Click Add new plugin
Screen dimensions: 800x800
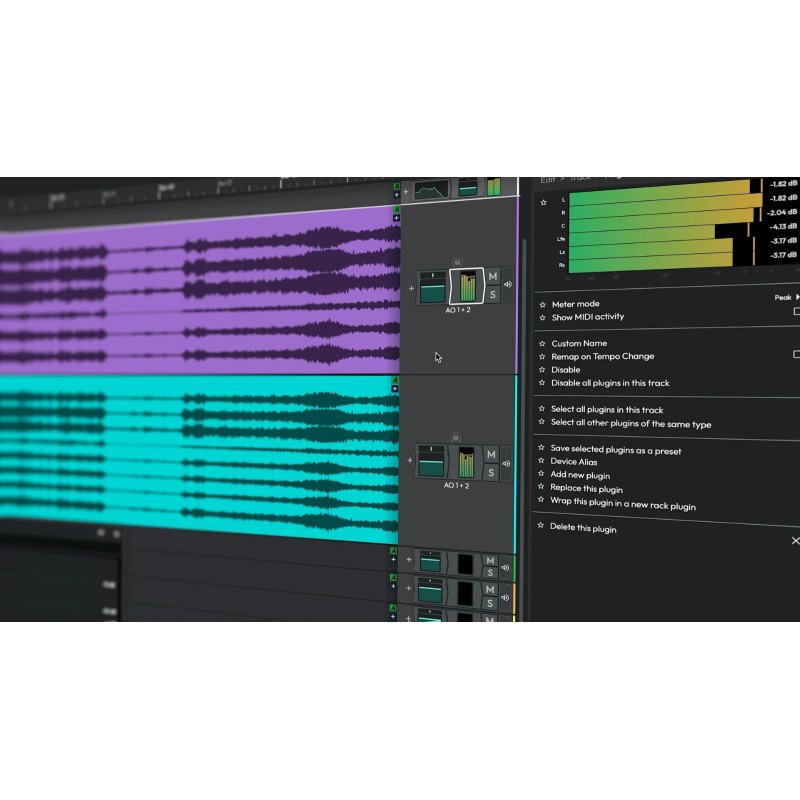(580, 474)
